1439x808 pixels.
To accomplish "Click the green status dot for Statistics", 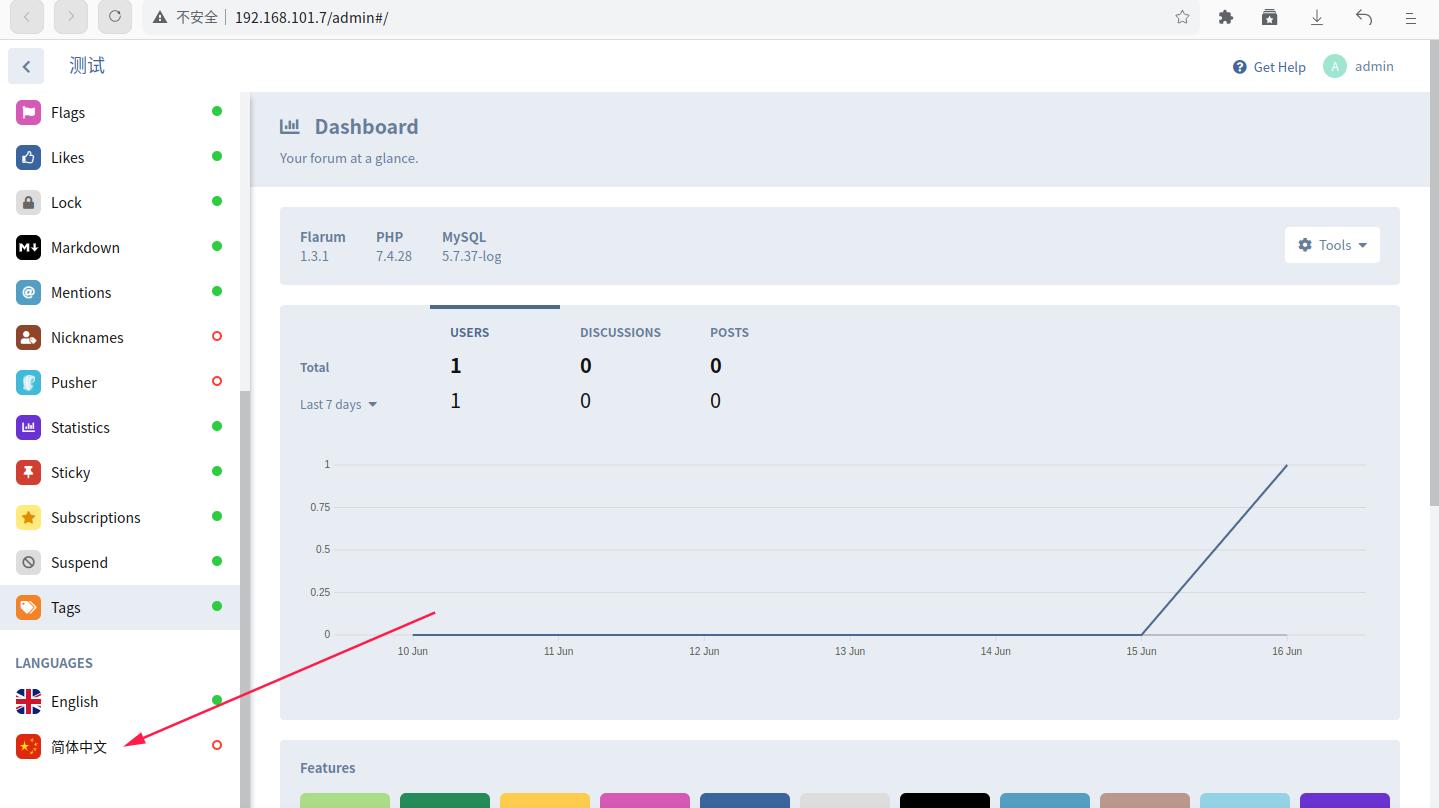I will pos(217,426).
